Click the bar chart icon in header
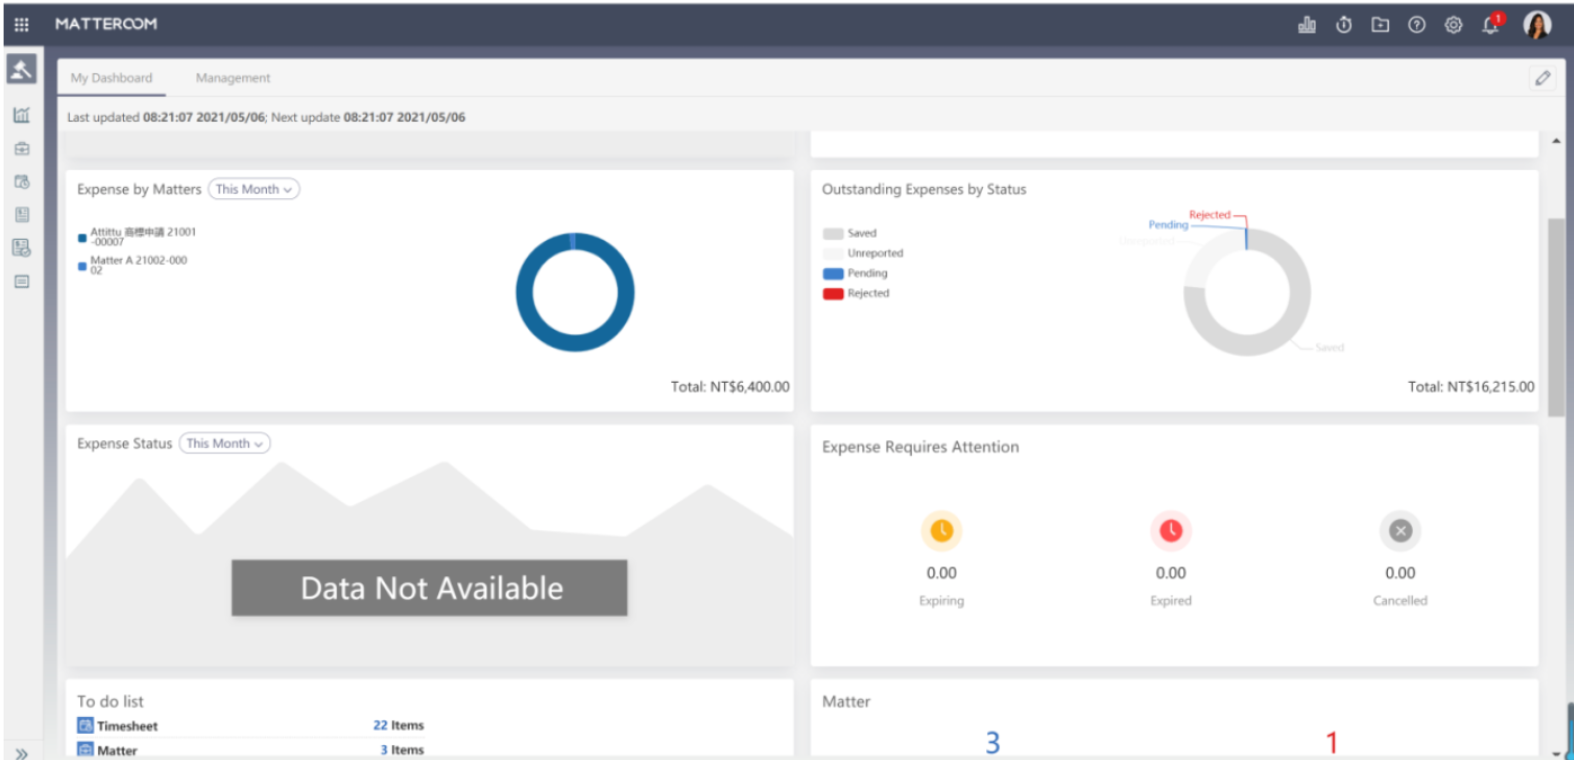Image resolution: width=1574 pixels, height=760 pixels. pos(1307,25)
